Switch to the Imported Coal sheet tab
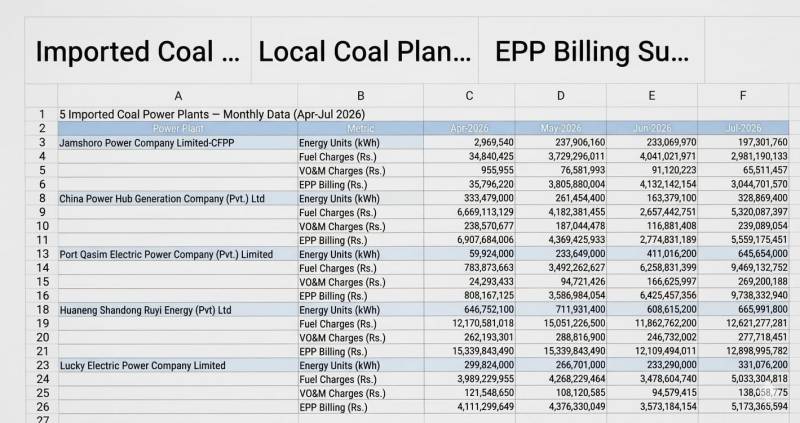800x423 pixels. 138,51
